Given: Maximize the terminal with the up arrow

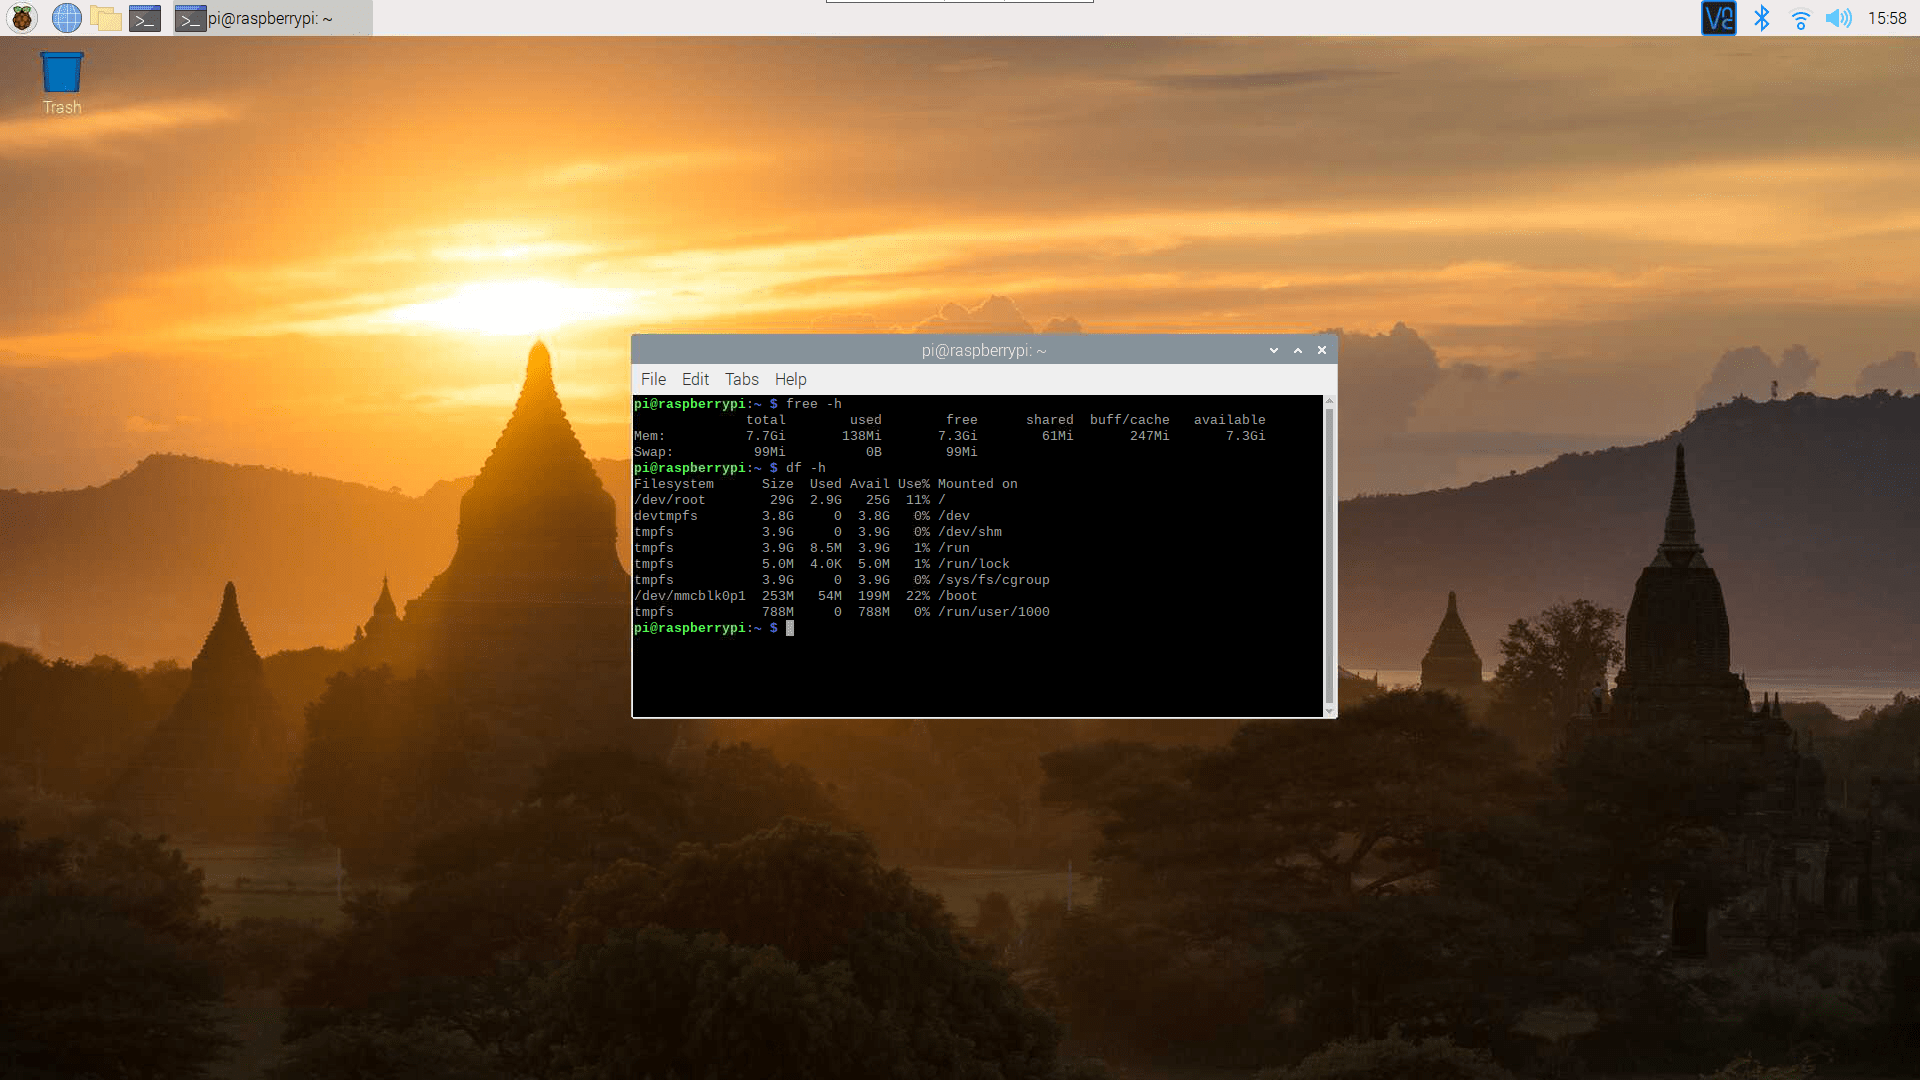Looking at the screenshot, I should tap(1297, 350).
